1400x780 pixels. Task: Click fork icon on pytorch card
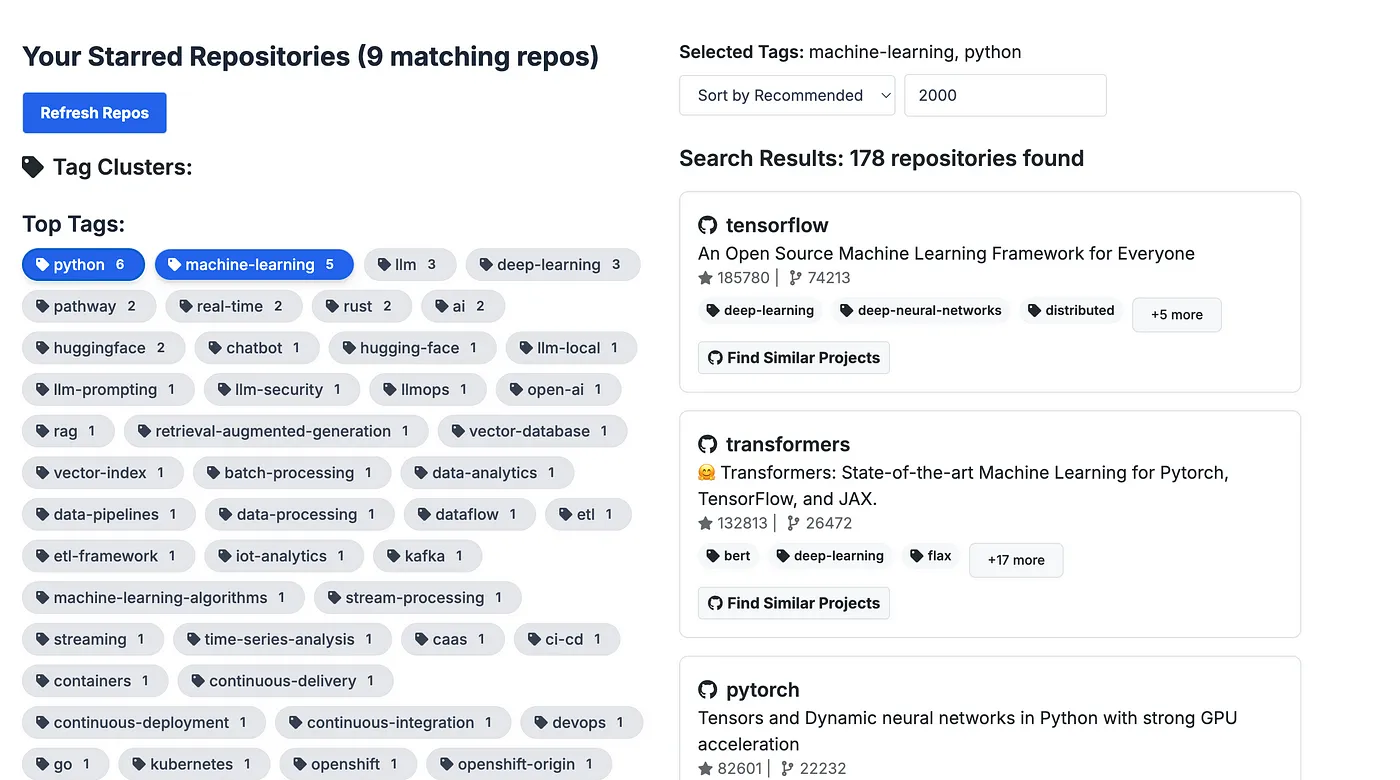(787, 769)
